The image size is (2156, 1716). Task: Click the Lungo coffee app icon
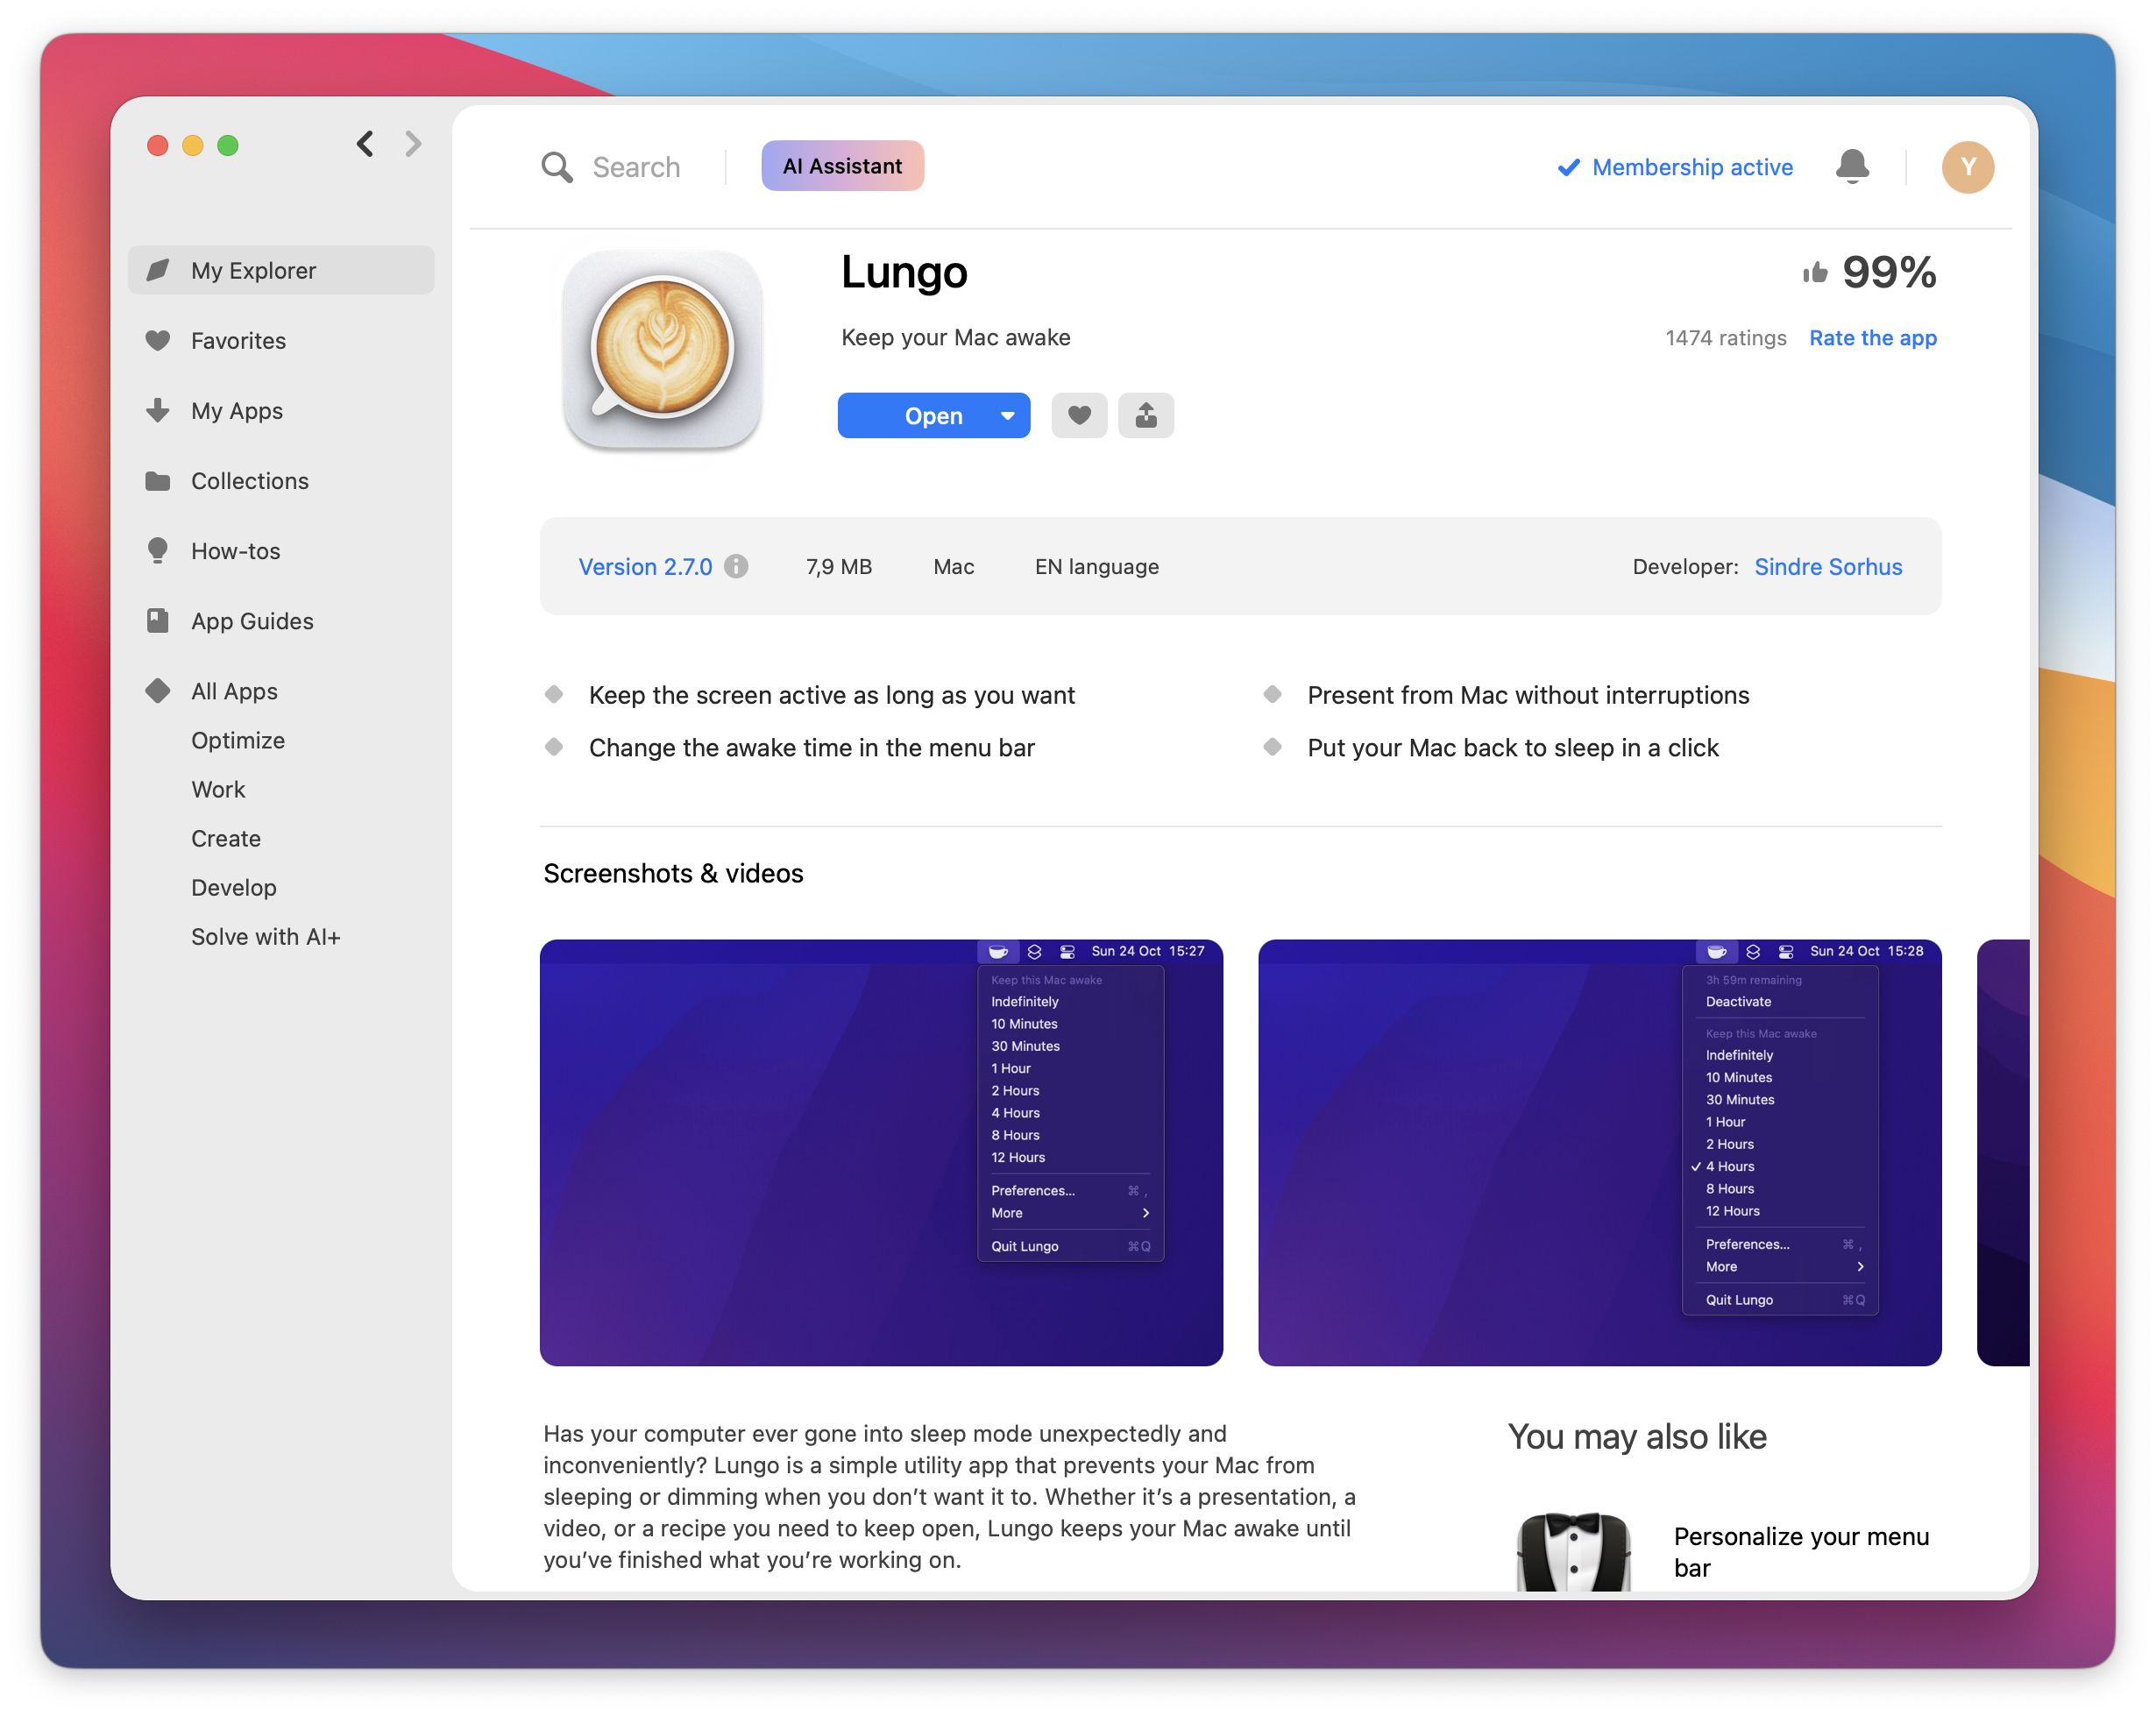[662, 349]
